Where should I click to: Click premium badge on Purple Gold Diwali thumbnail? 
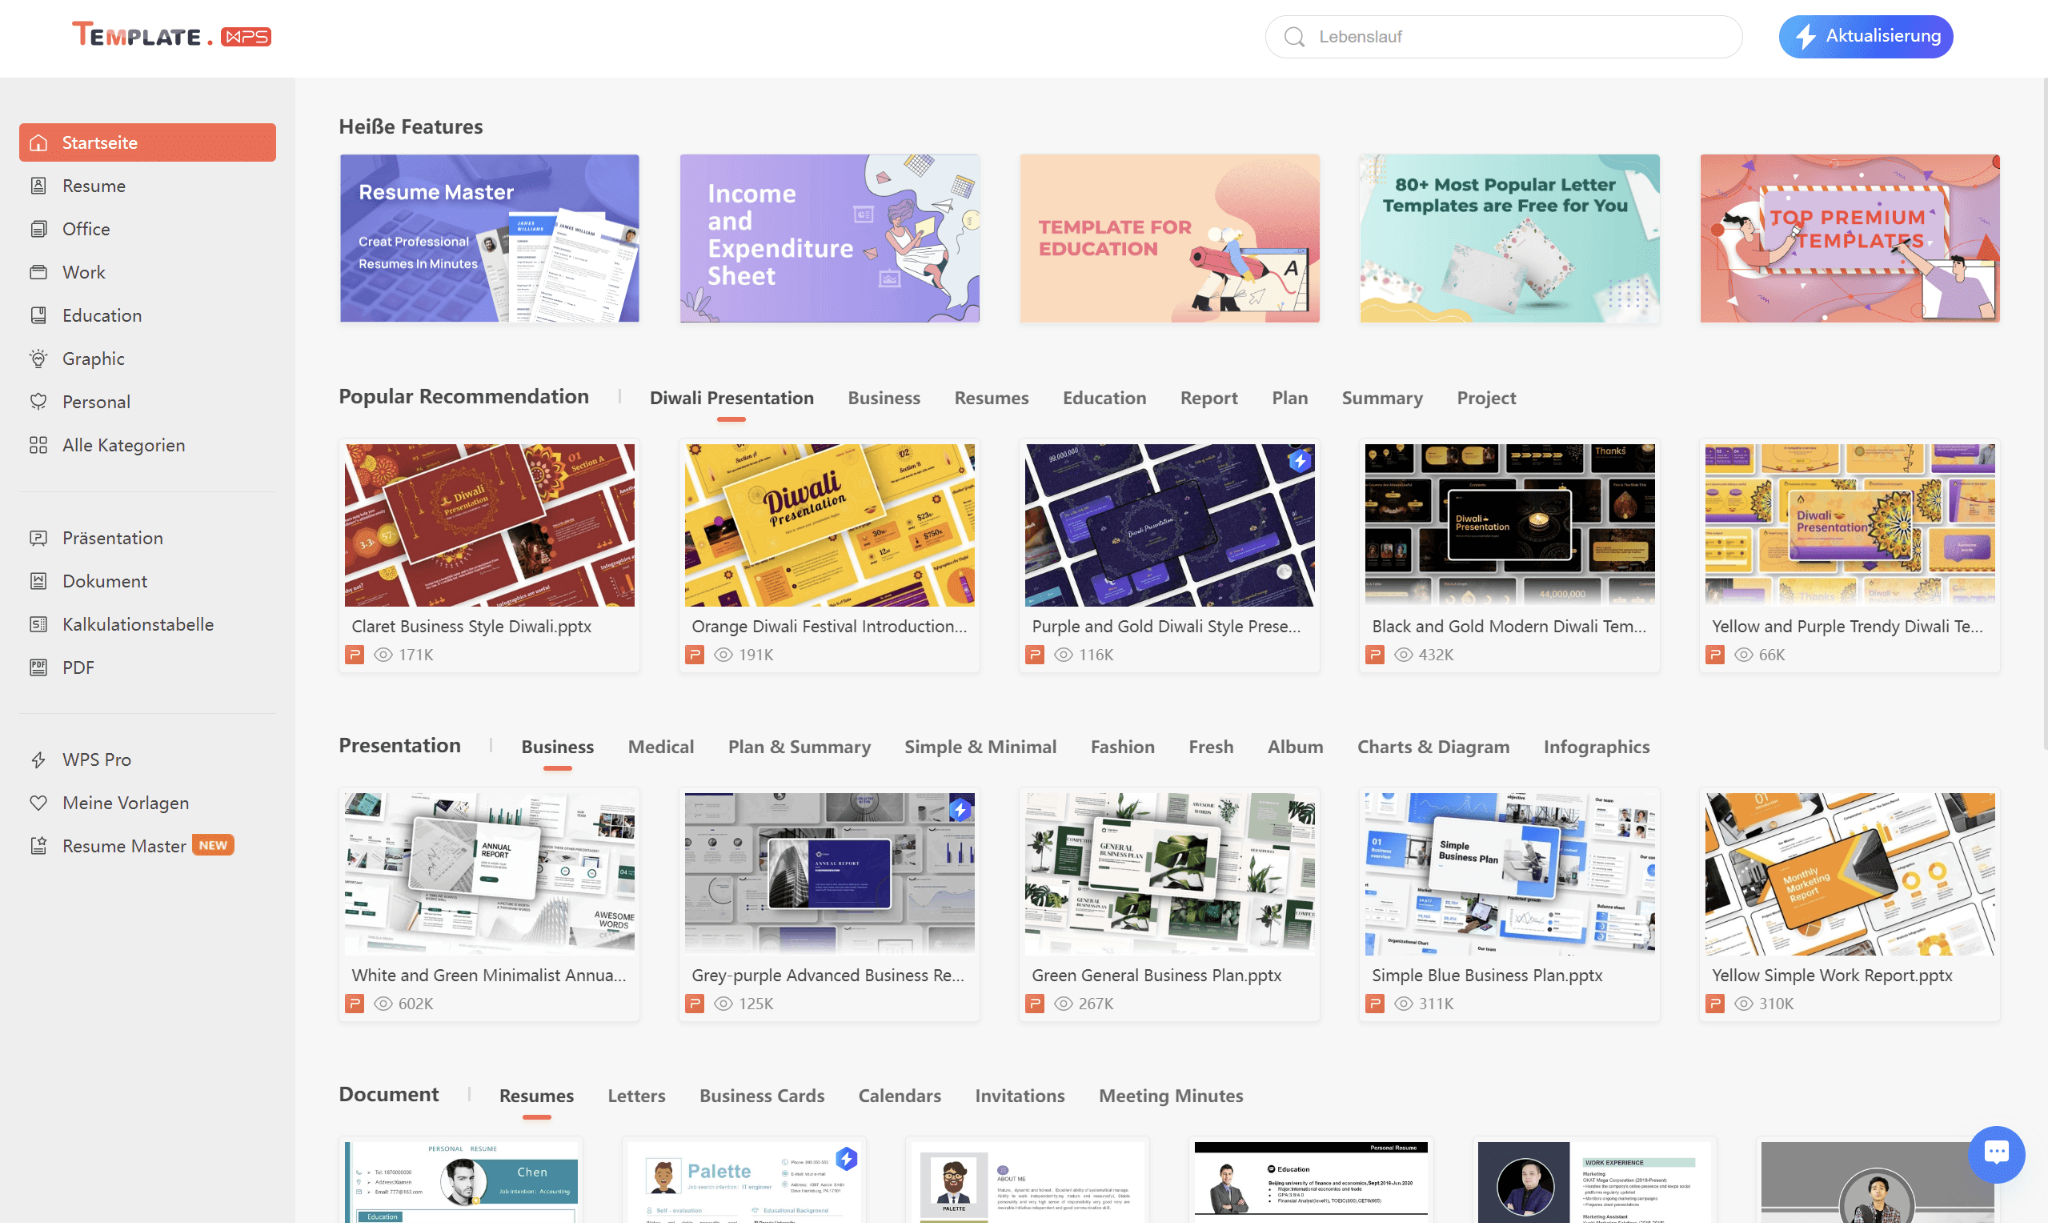[1298, 461]
